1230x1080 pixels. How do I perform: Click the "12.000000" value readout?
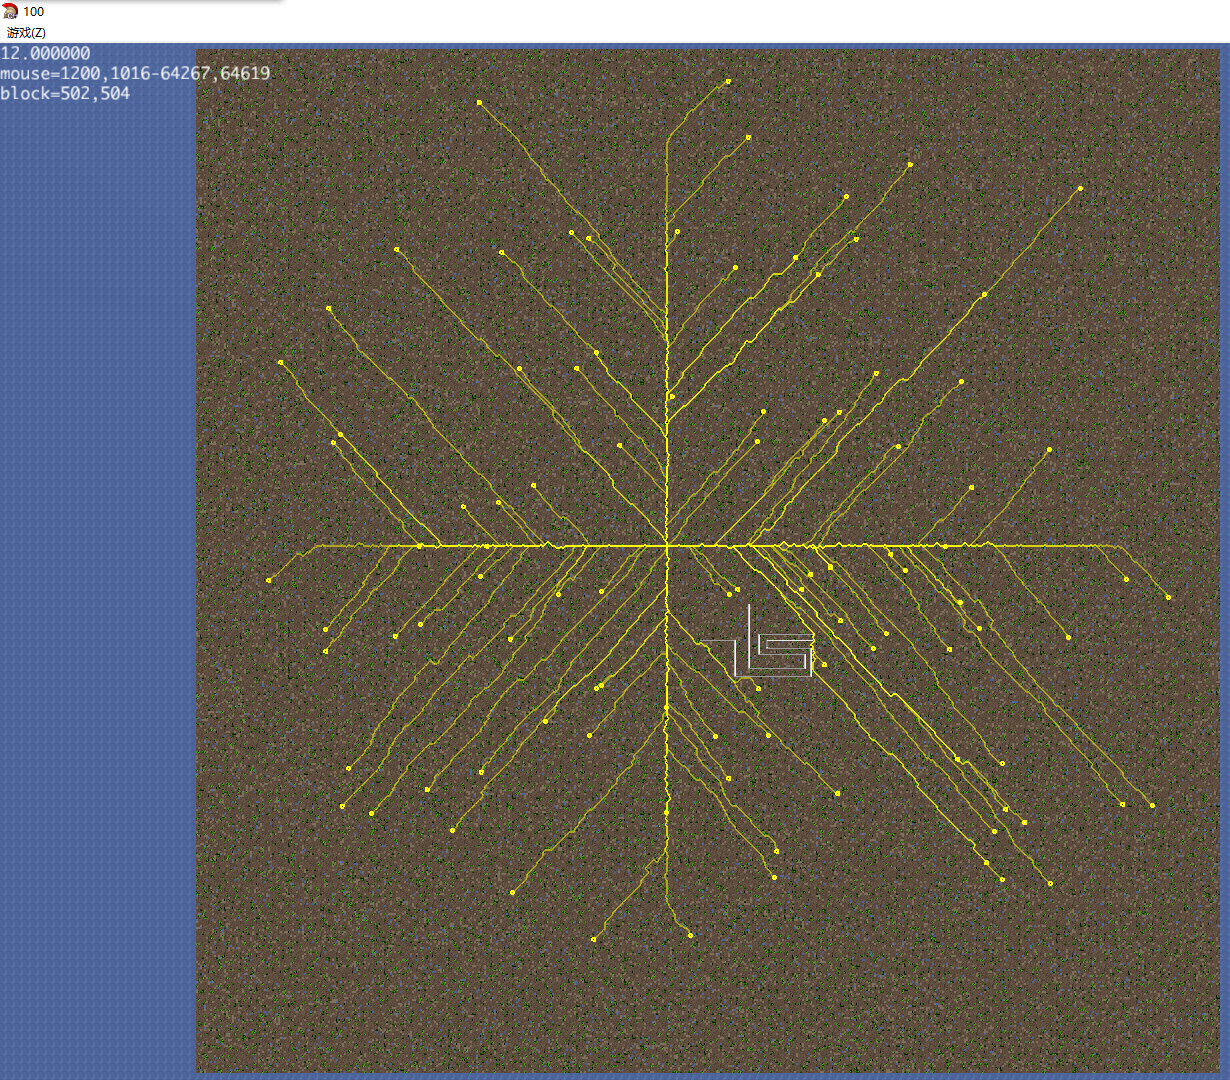[45, 53]
